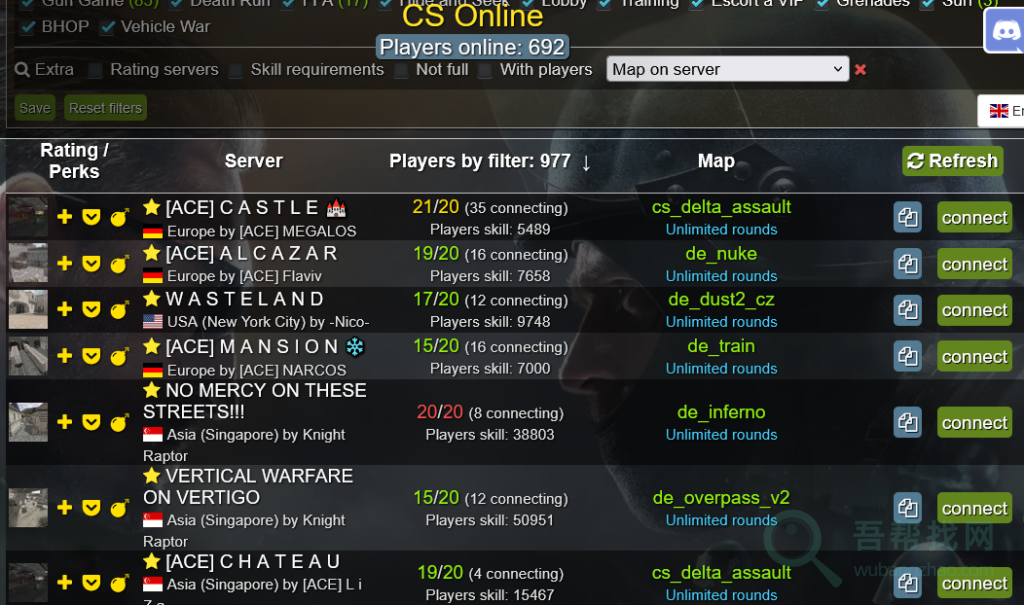Open the Map on server dropdown
The width and height of the screenshot is (1024, 605).
[x=728, y=69]
